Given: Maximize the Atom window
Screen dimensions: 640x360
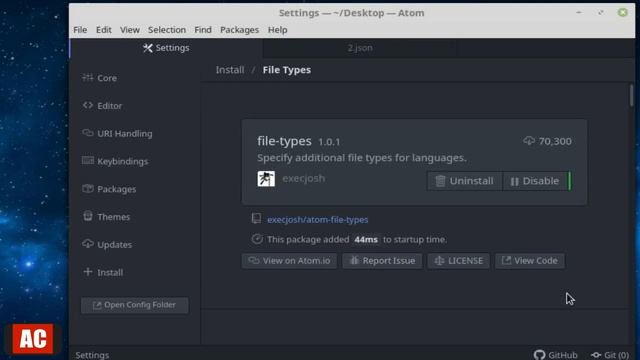Looking at the screenshot, I should pos(601,13).
